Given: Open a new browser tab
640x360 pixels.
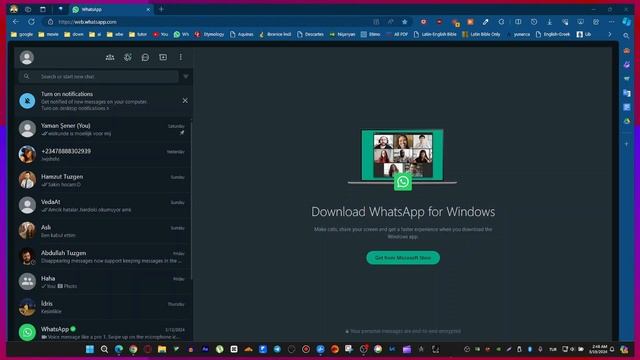Looking at the screenshot, I should 161,9.
